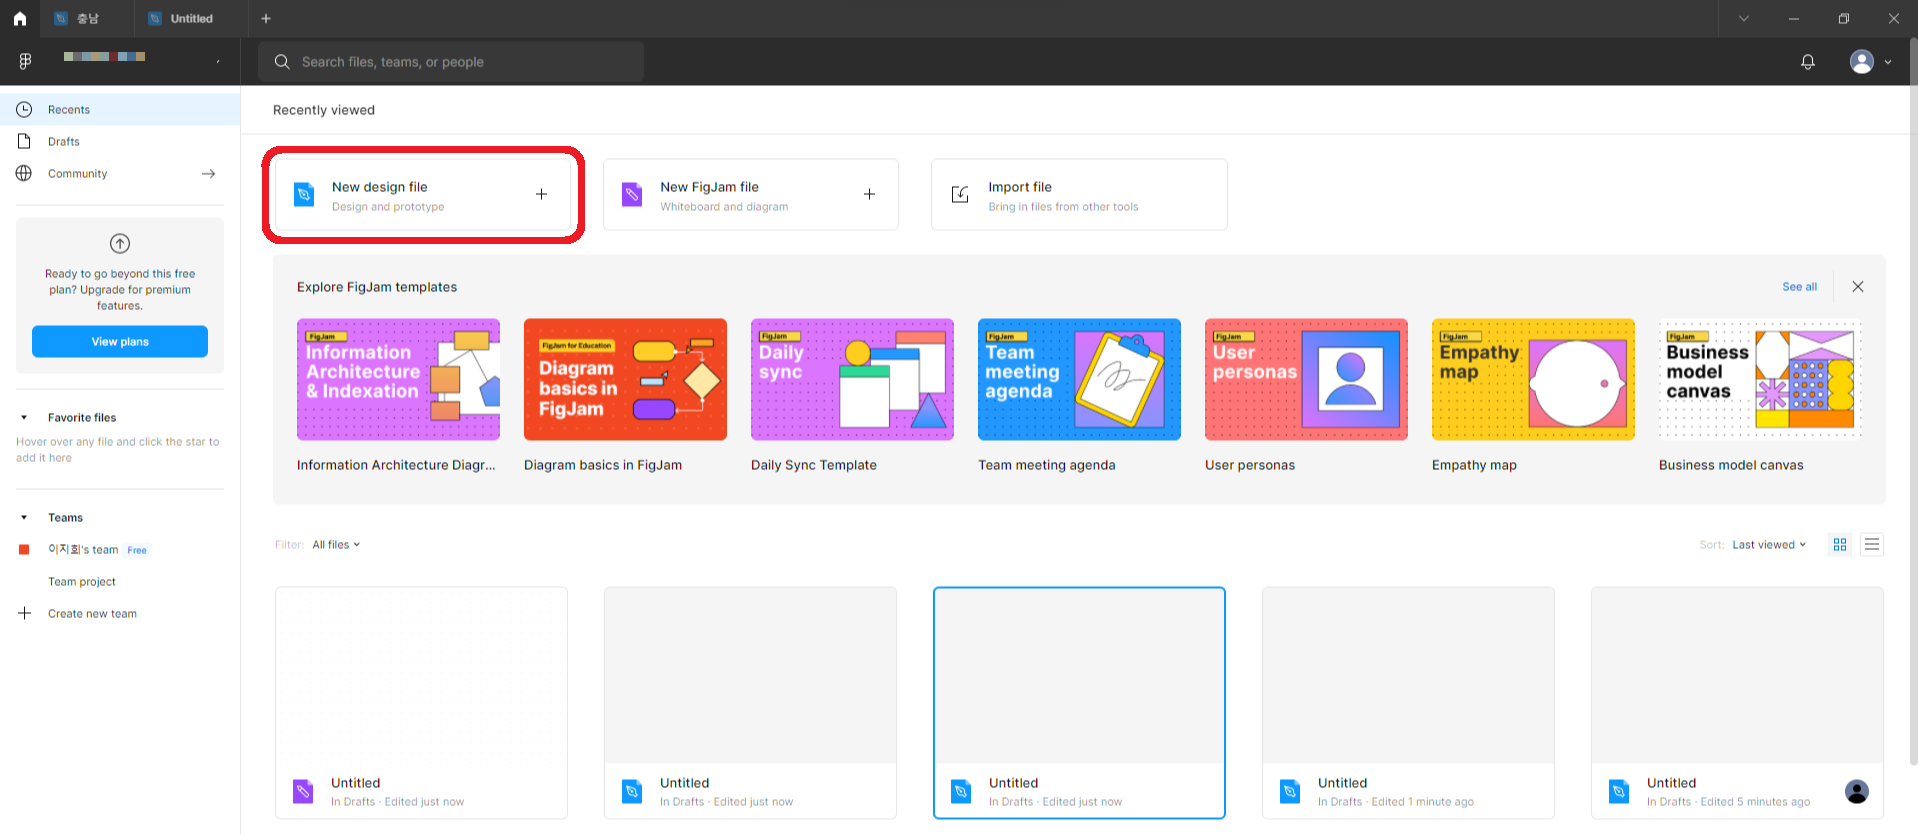The width and height of the screenshot is (1918, 834).
Task: Click the vertical scrollbar
Action: [1913, 400]
